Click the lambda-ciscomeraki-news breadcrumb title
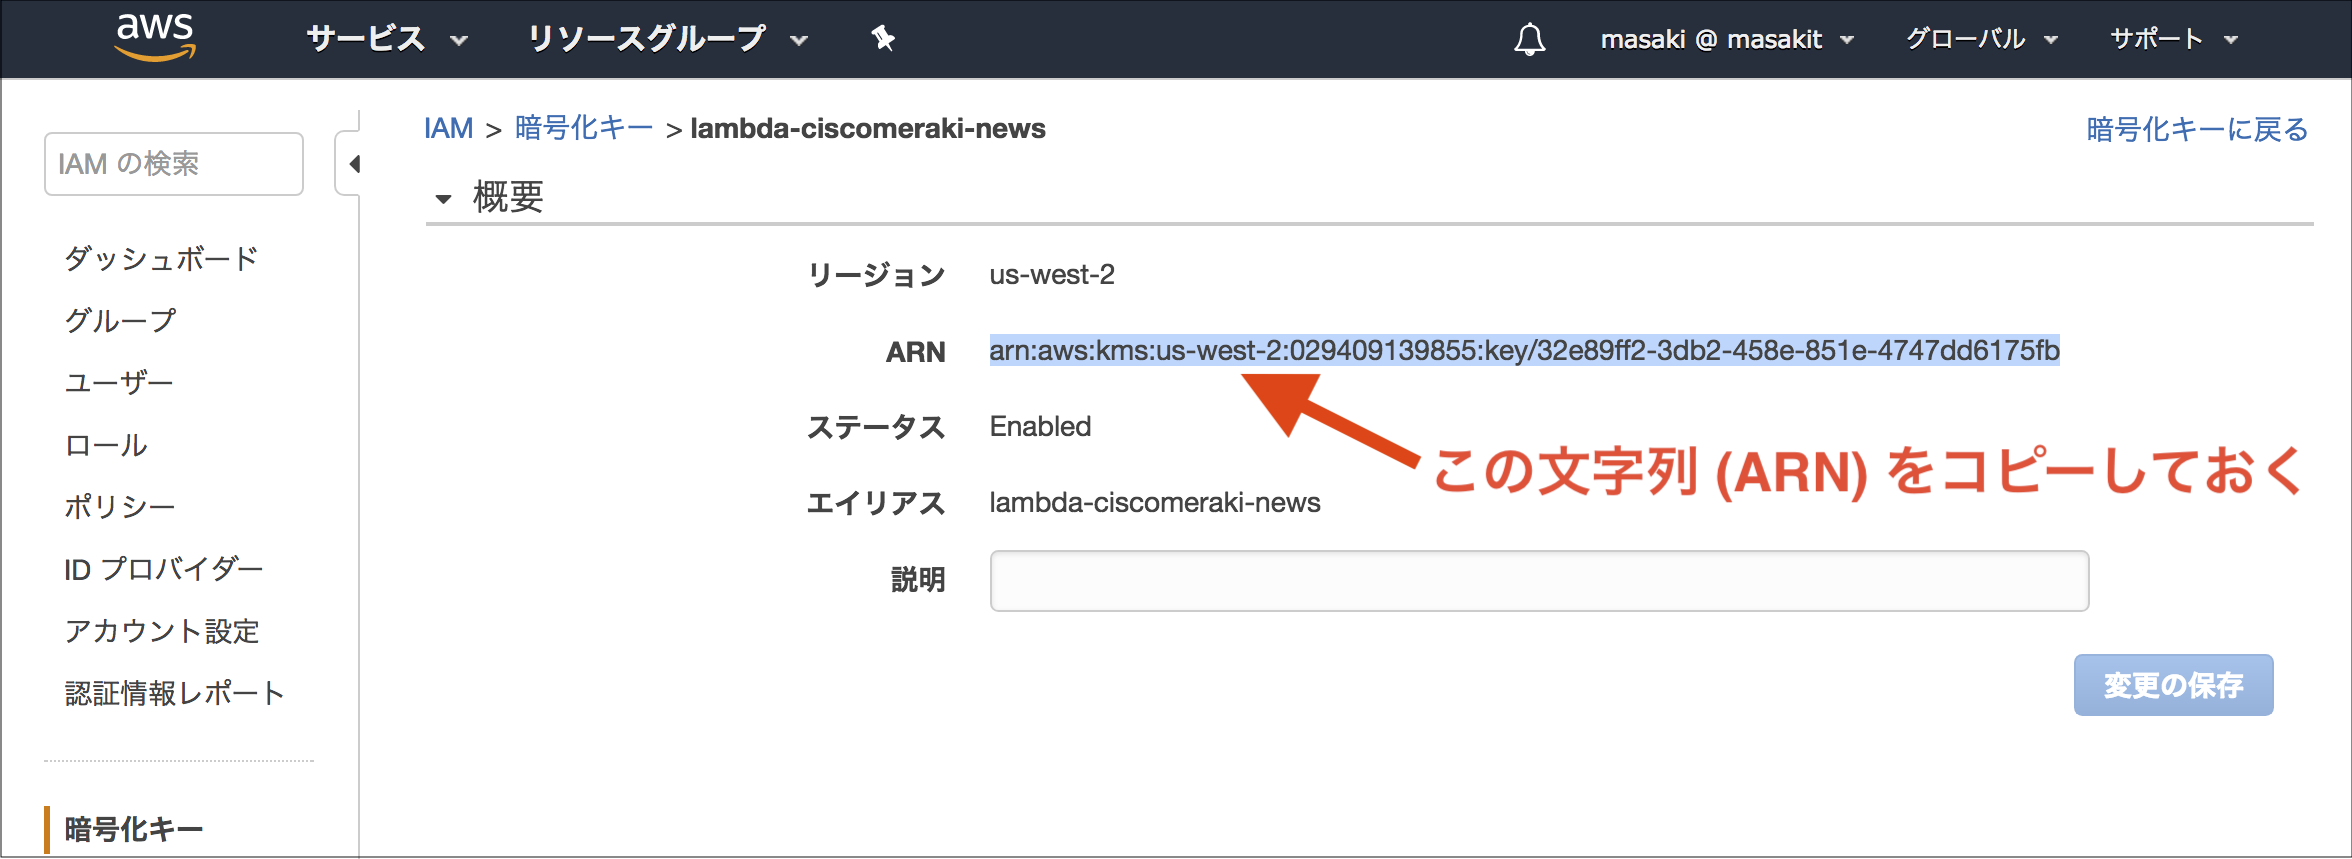The image size is (2352, 859). tap(867, 129)
